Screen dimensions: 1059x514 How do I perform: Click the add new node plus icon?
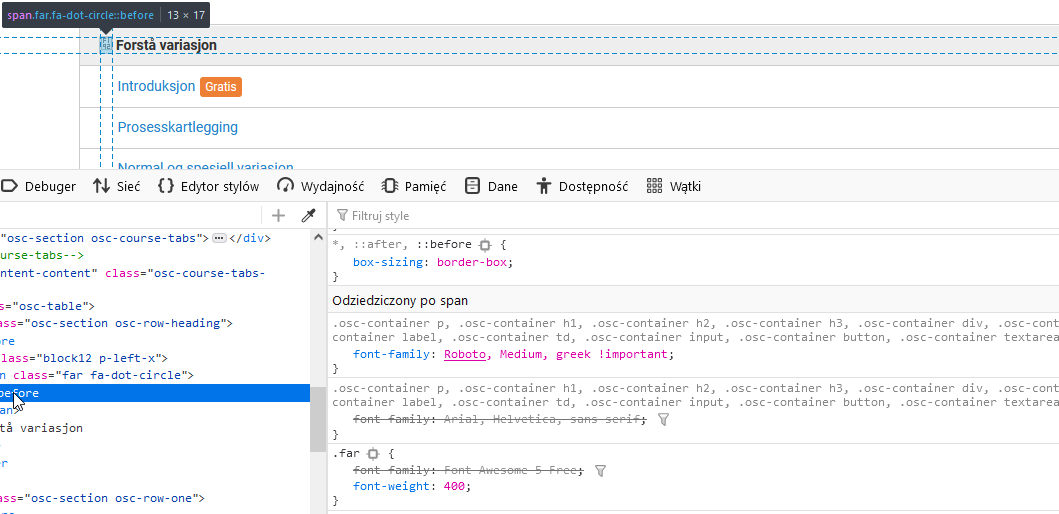[x=279, y=215]
